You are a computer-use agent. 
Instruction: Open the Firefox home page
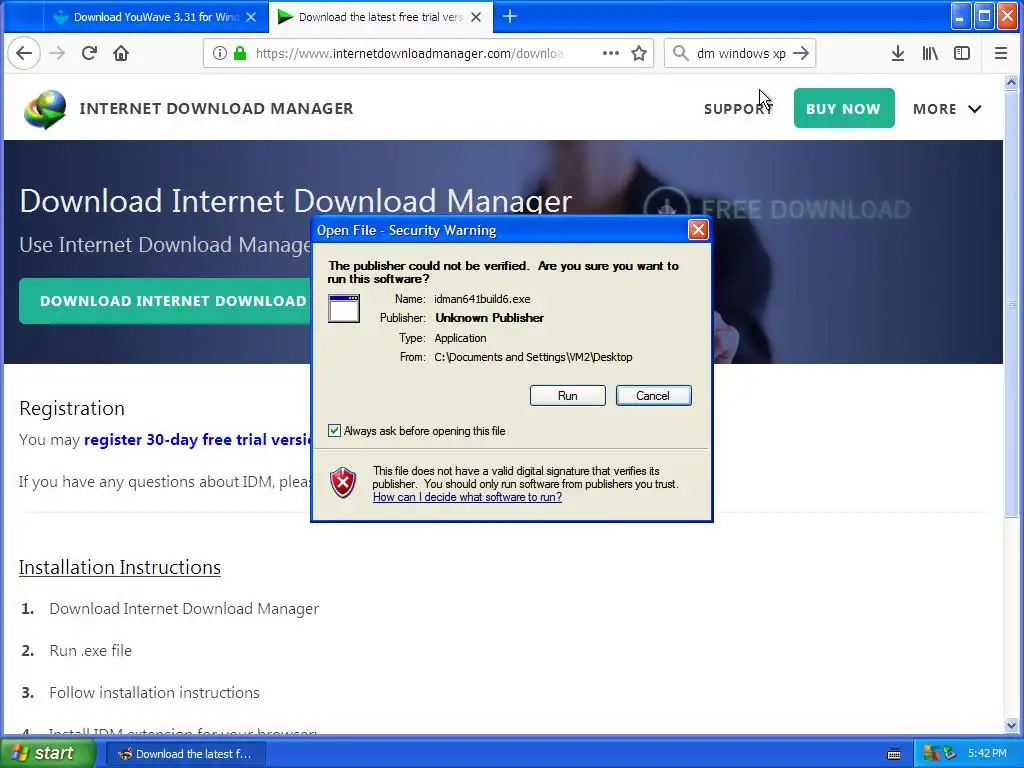121,54
